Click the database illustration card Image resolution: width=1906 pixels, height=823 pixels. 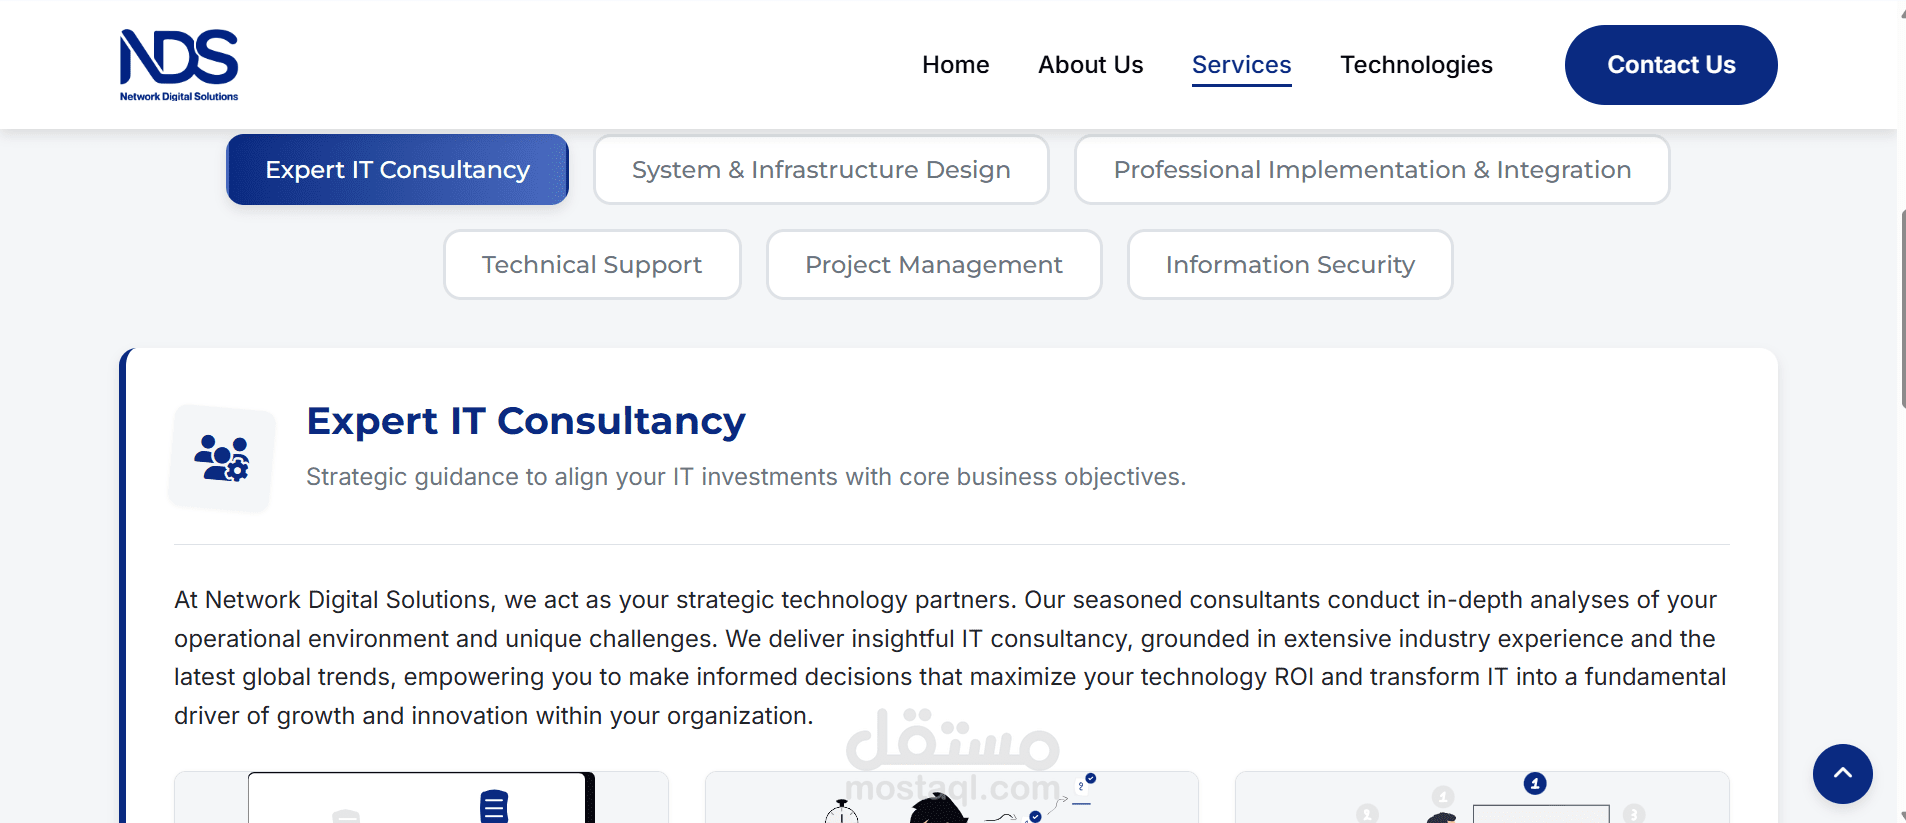point(421,798)
